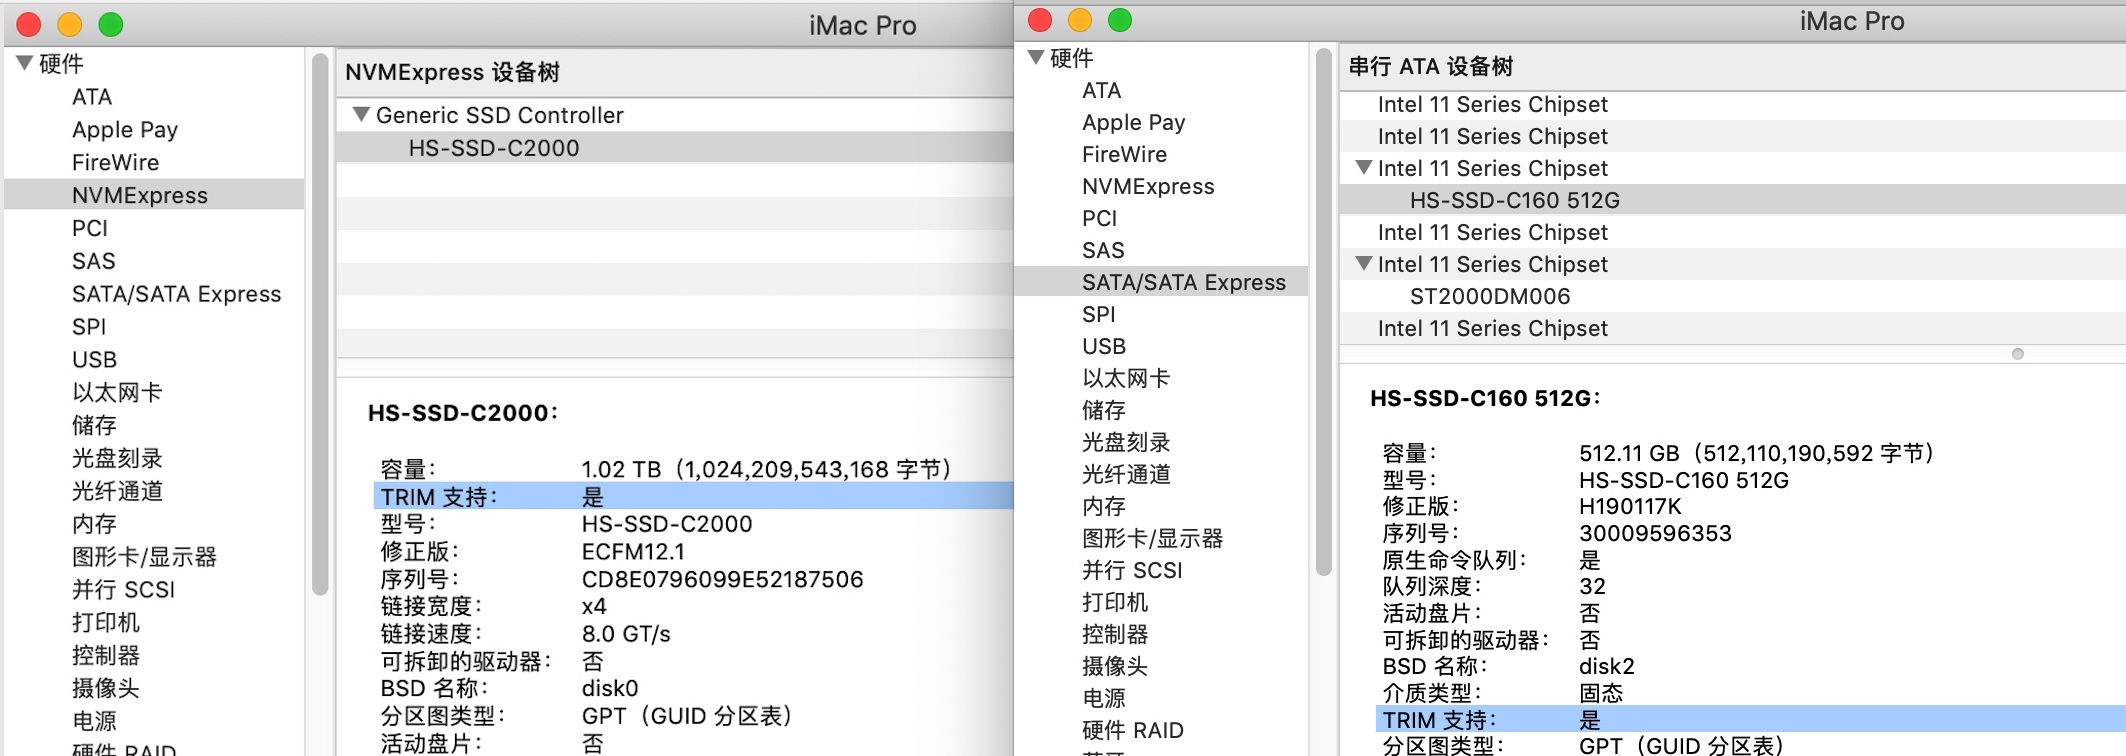
Task: Select 内存 in left window sidebar
Action: tap(94, 524)
